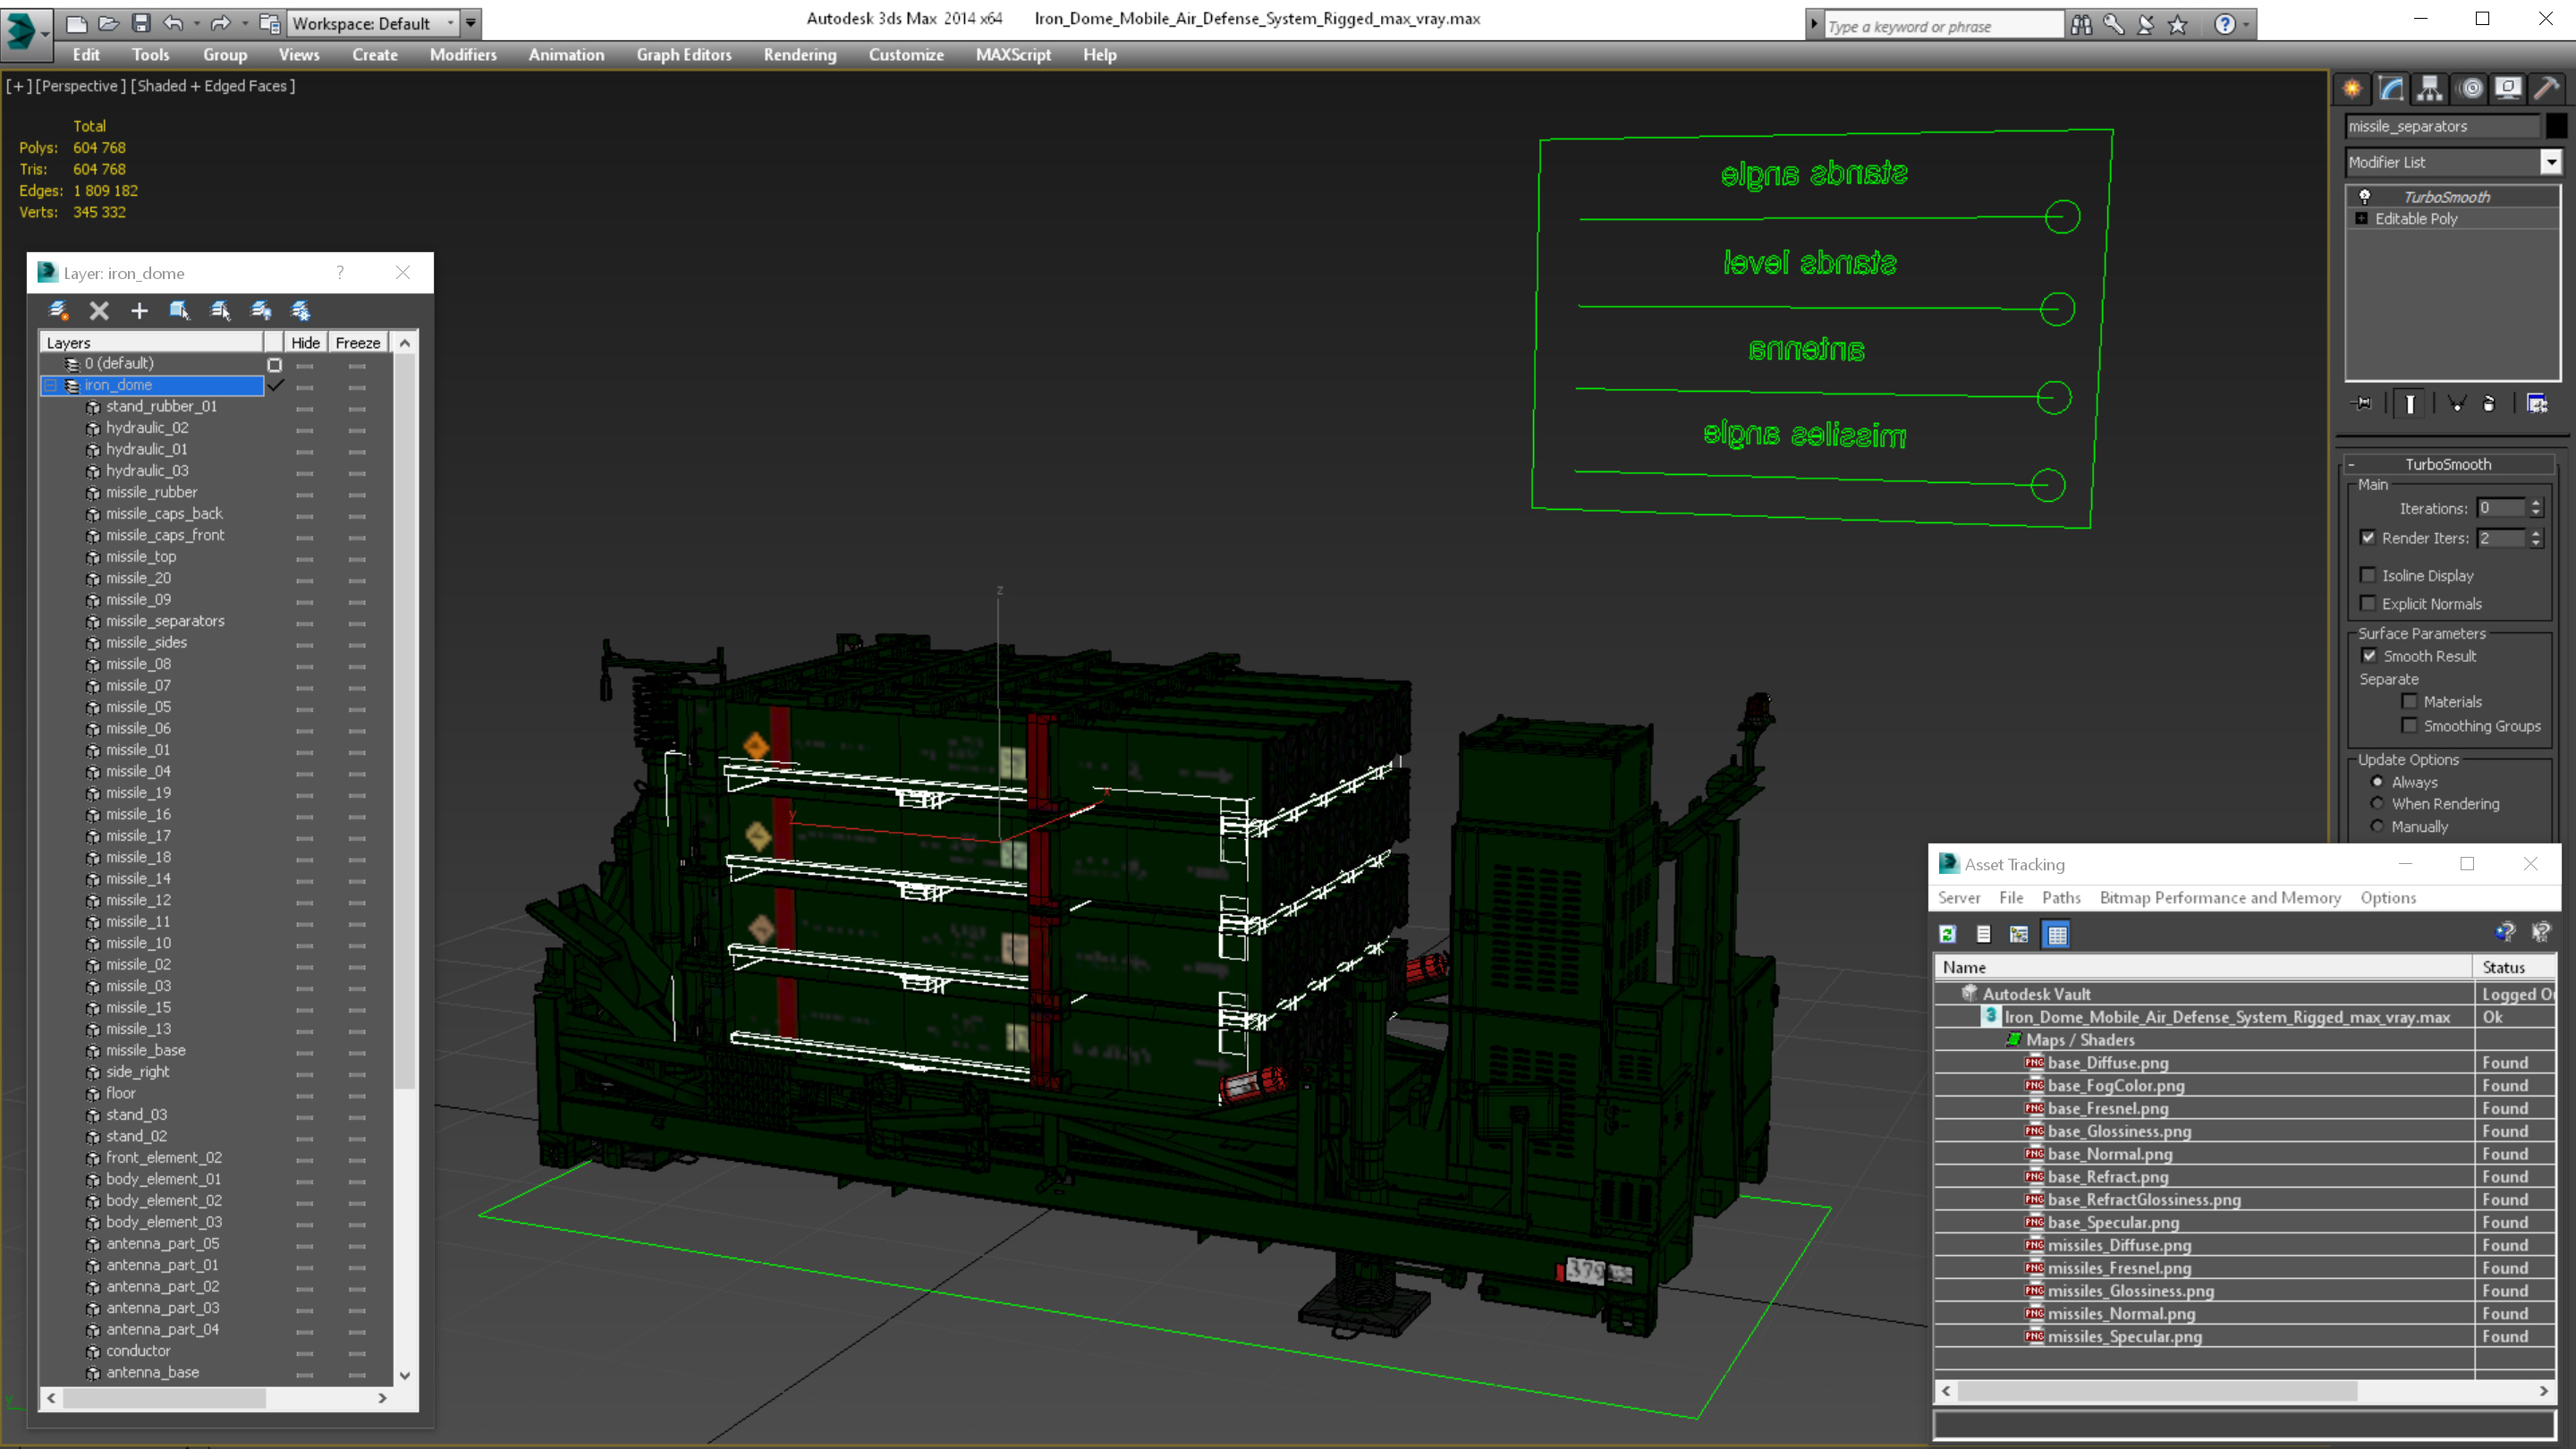Viewport: 2576px width, 1449px height.
Task: Collapse the TurboSmooth rollout
Action: pos(2352,464)
